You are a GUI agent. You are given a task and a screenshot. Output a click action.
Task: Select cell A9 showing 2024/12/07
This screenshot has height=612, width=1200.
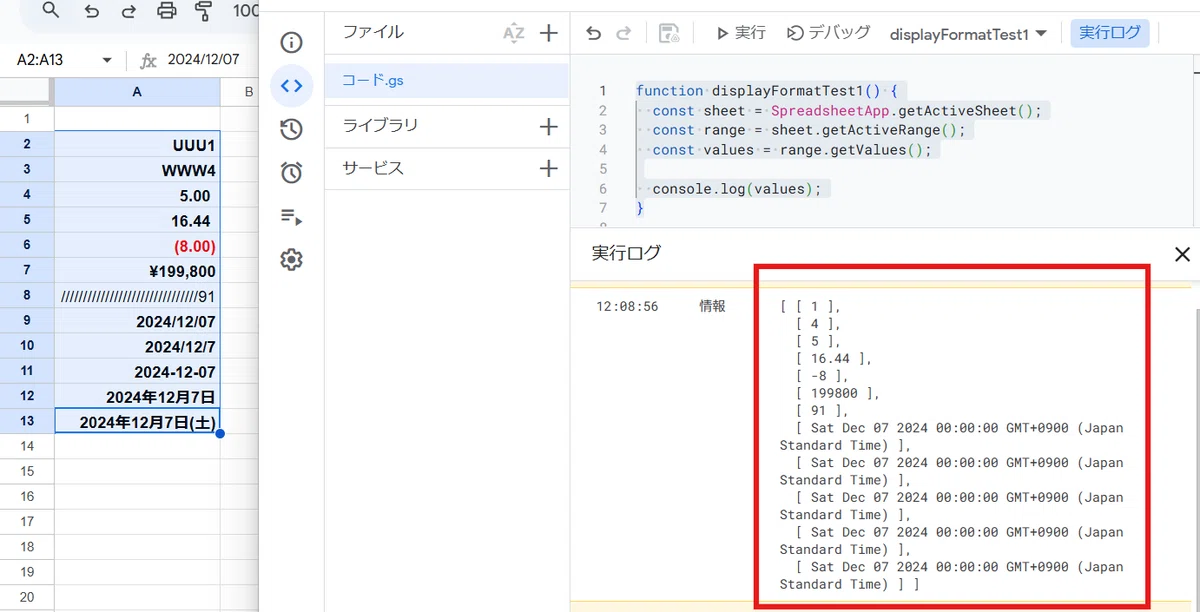tap(137, 321)
